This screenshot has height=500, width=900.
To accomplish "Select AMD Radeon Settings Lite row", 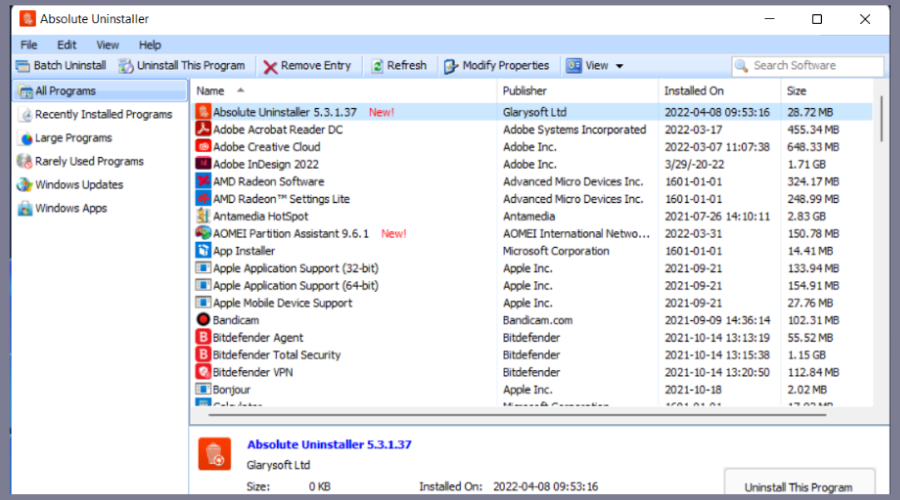I will tap(532, 199).
